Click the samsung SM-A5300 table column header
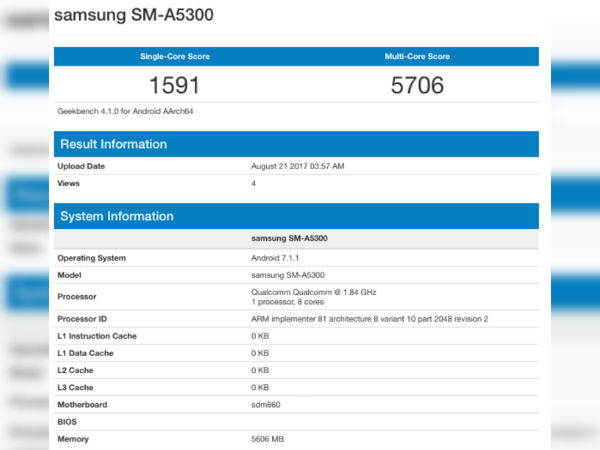This screenshot has height=450, width=600. (289, 238)
